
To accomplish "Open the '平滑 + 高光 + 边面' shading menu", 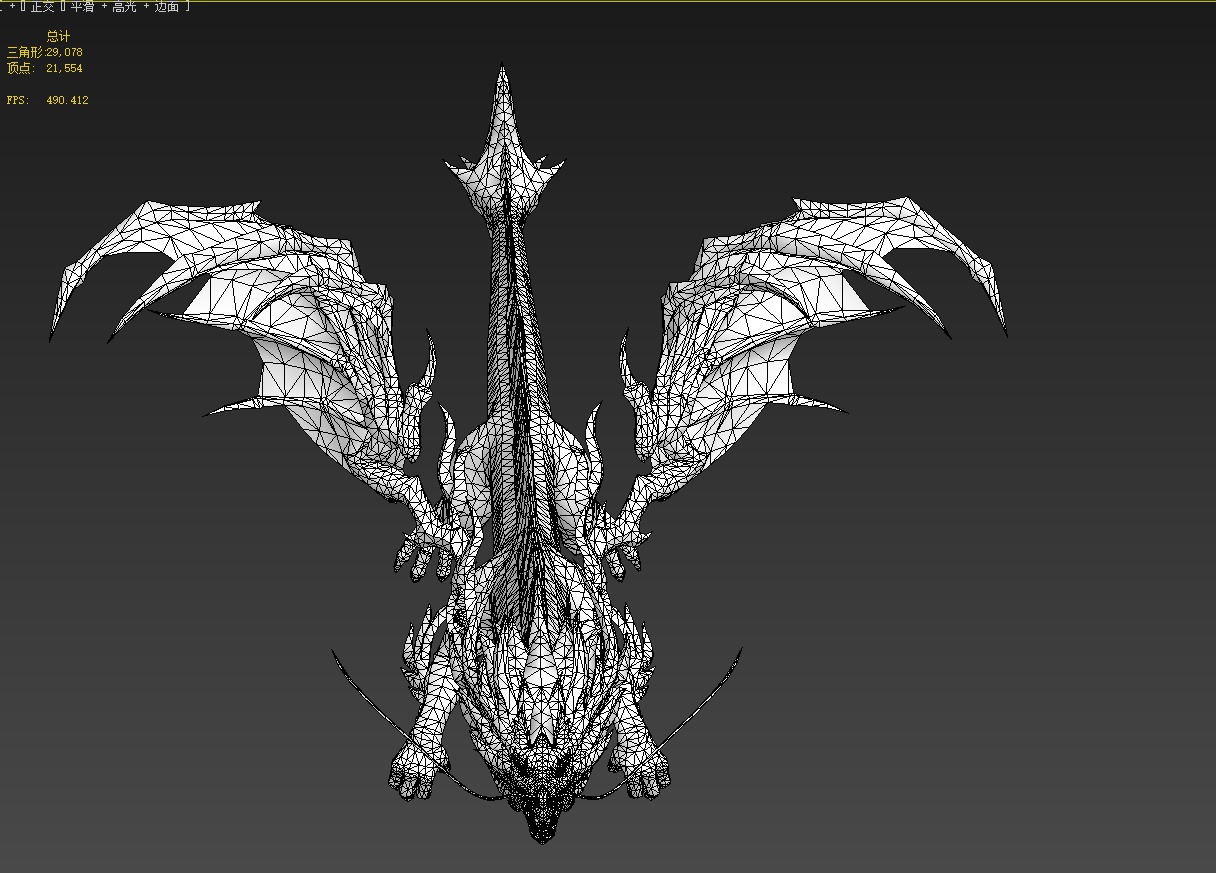I will coord(126,7).
